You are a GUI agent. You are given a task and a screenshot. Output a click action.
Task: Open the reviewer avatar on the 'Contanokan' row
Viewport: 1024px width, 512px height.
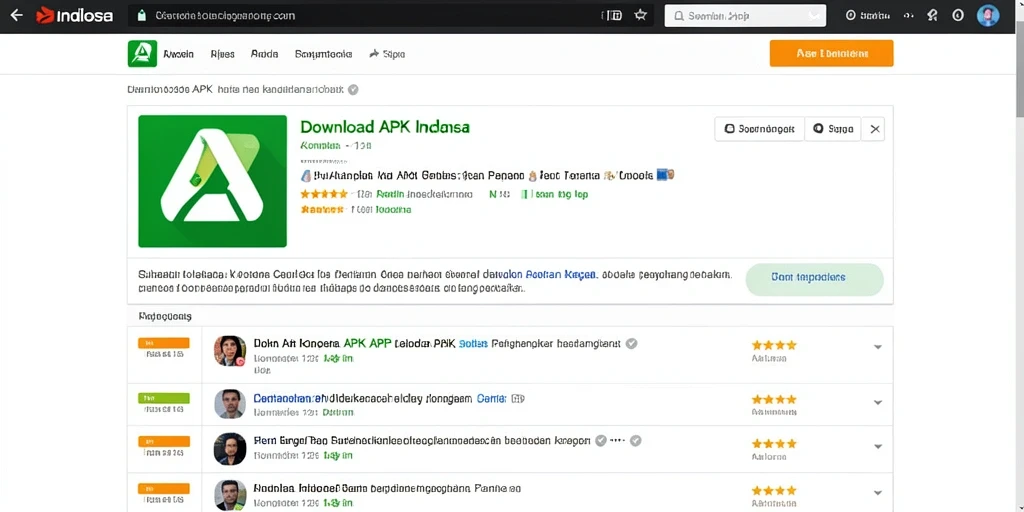pyautogui.click(x=230, y=404)
